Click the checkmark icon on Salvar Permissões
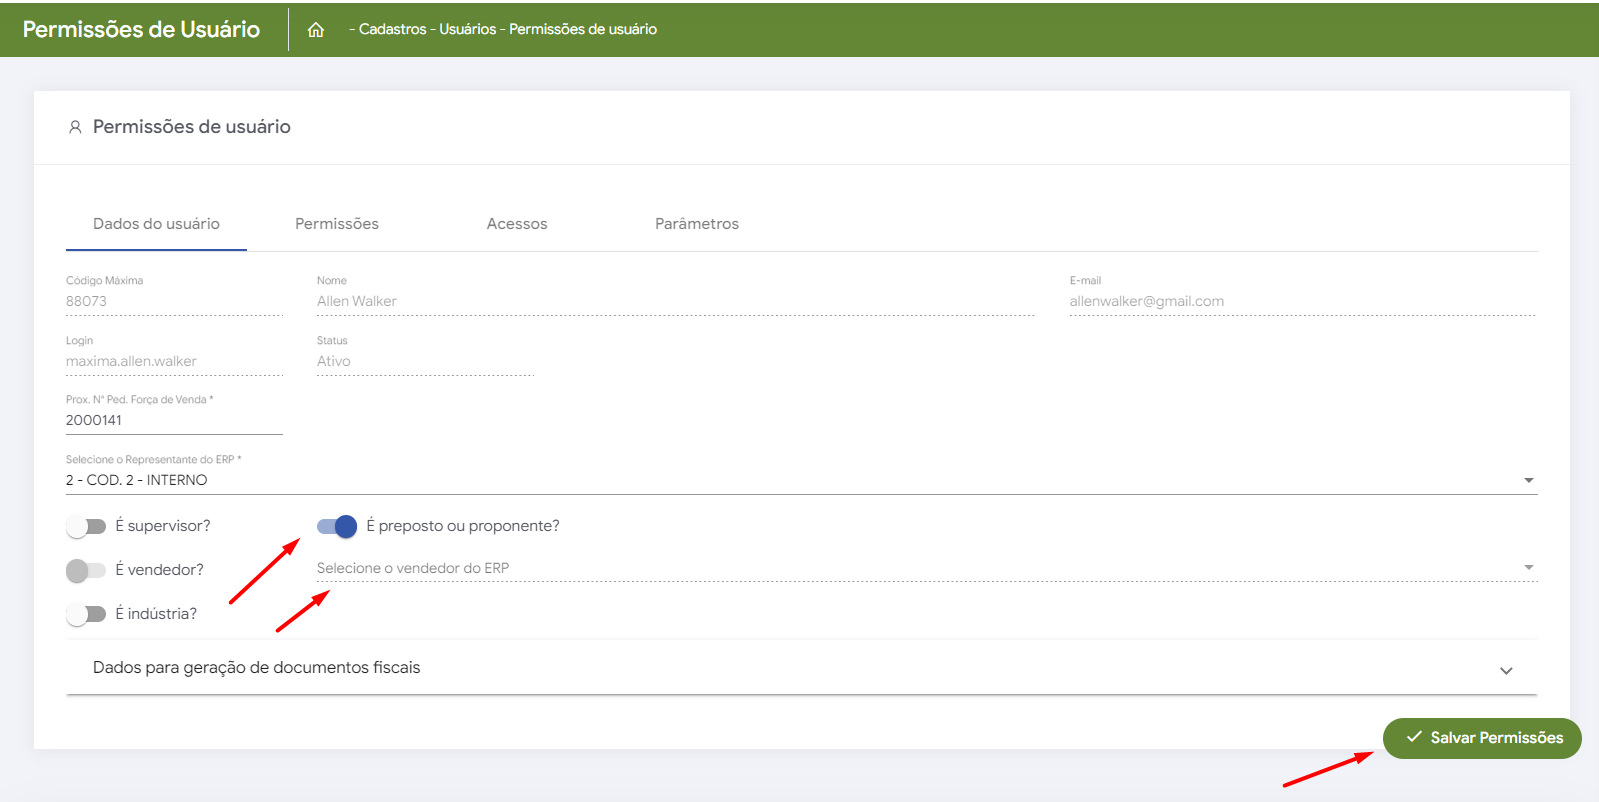Viewport: 1599px width, 802px height. pyautogui.click(x=1414, y=737)
